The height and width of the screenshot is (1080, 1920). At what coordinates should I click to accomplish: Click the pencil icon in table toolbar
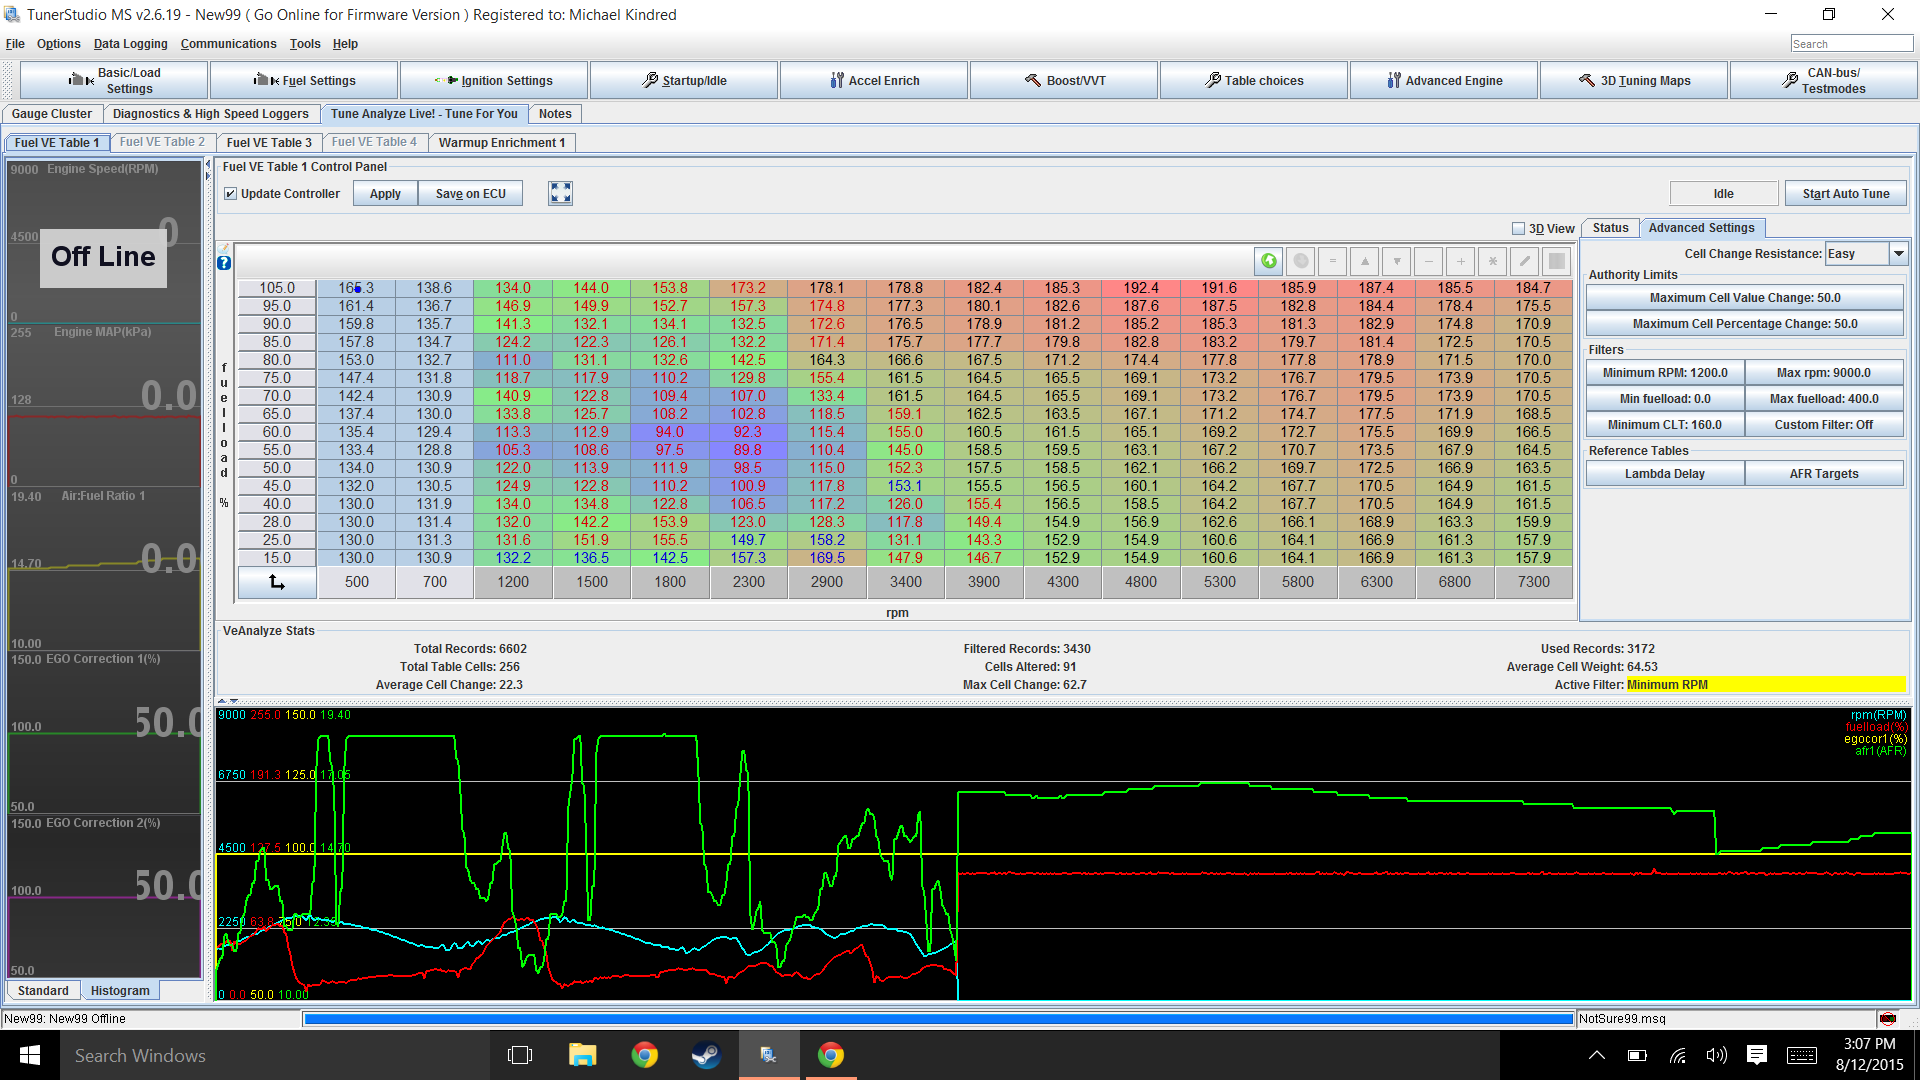(1524, 261)
